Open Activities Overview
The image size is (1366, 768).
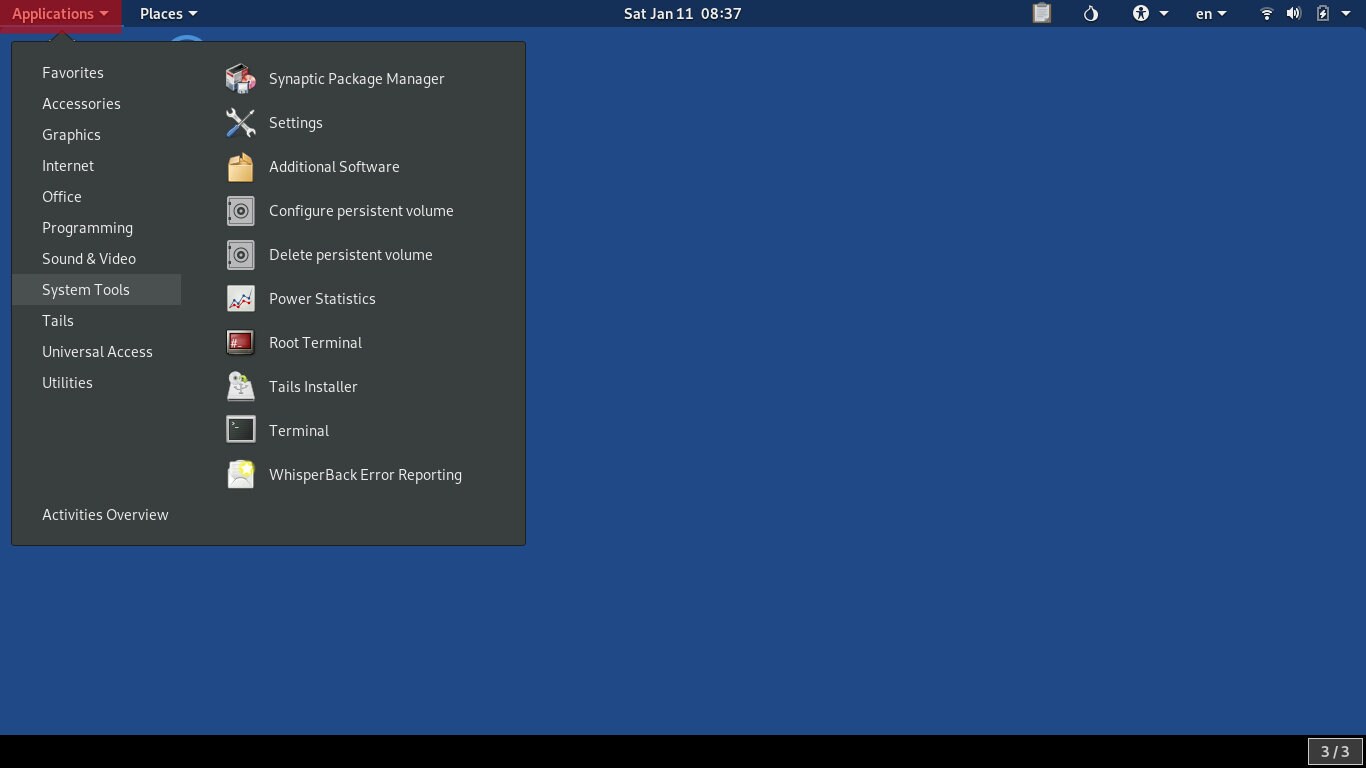tap(105, 514)
